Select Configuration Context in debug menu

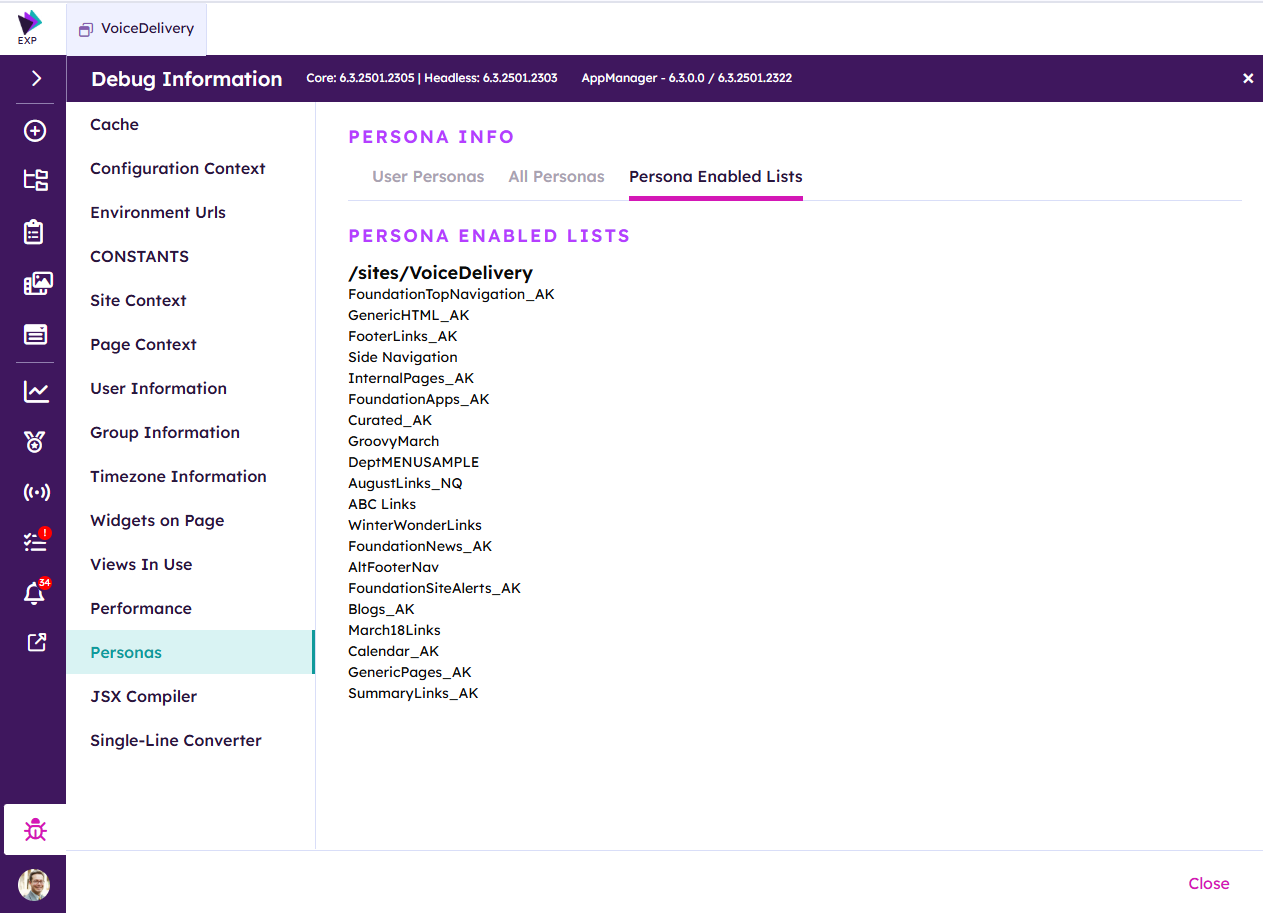pos(177,168)
